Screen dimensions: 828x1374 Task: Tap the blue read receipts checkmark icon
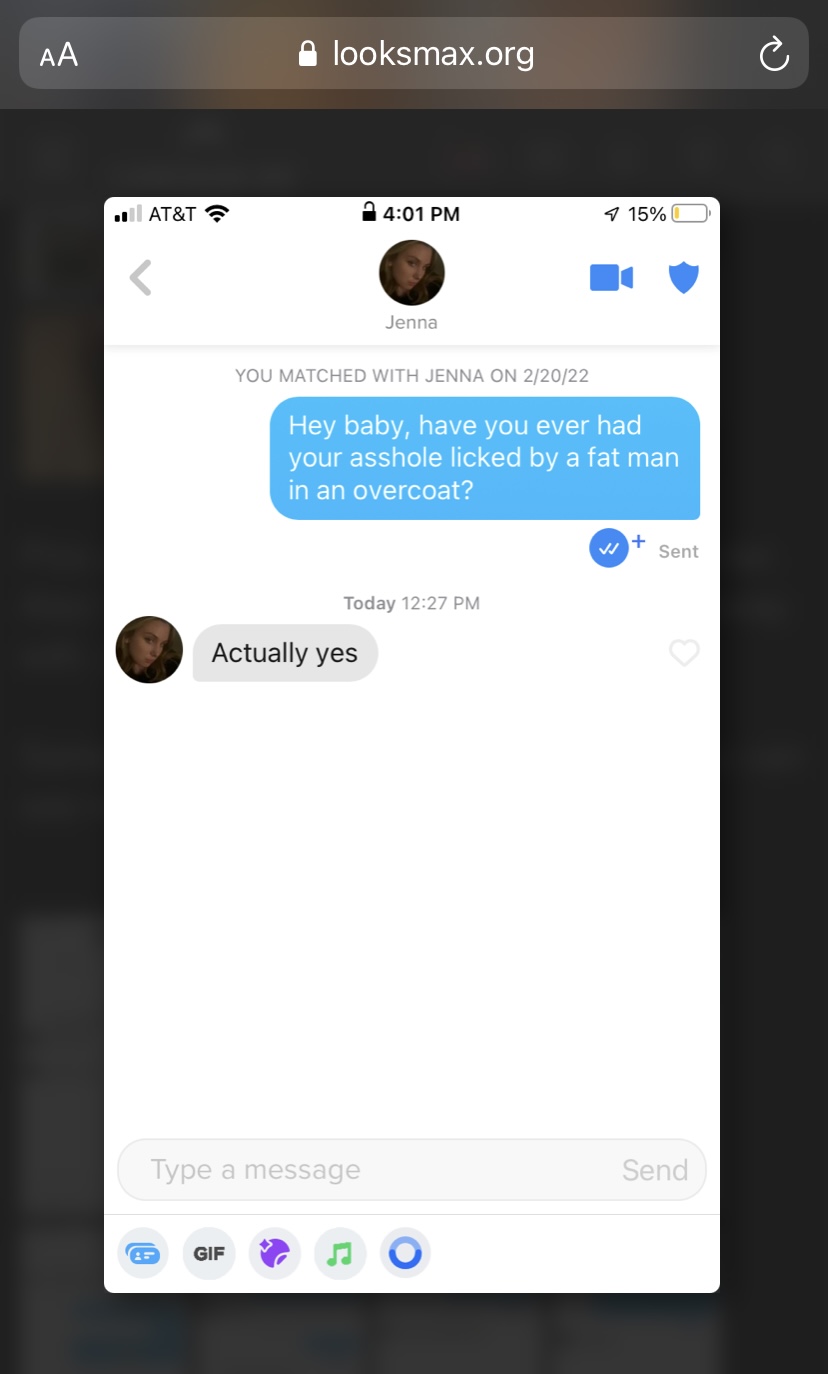[x=609, y=548]
